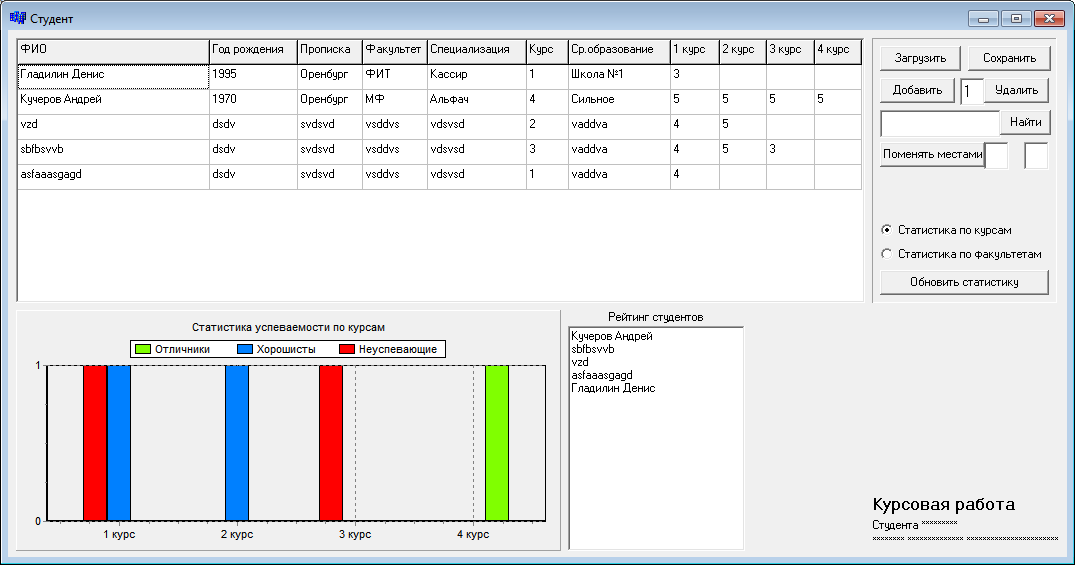This screenshot has height=565, width=1075.
Task: Click the Загрузить button
Action: coord(920,58)
